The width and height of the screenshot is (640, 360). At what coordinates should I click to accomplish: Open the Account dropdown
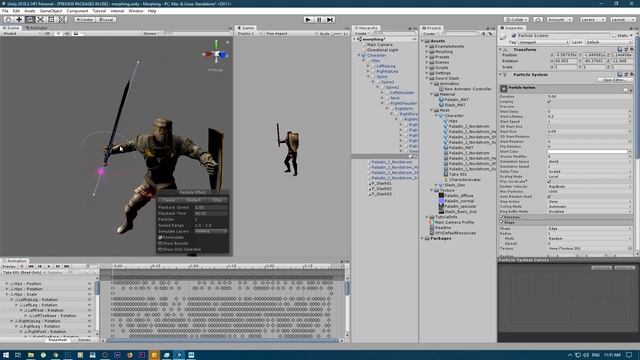[x=560, y=19]
